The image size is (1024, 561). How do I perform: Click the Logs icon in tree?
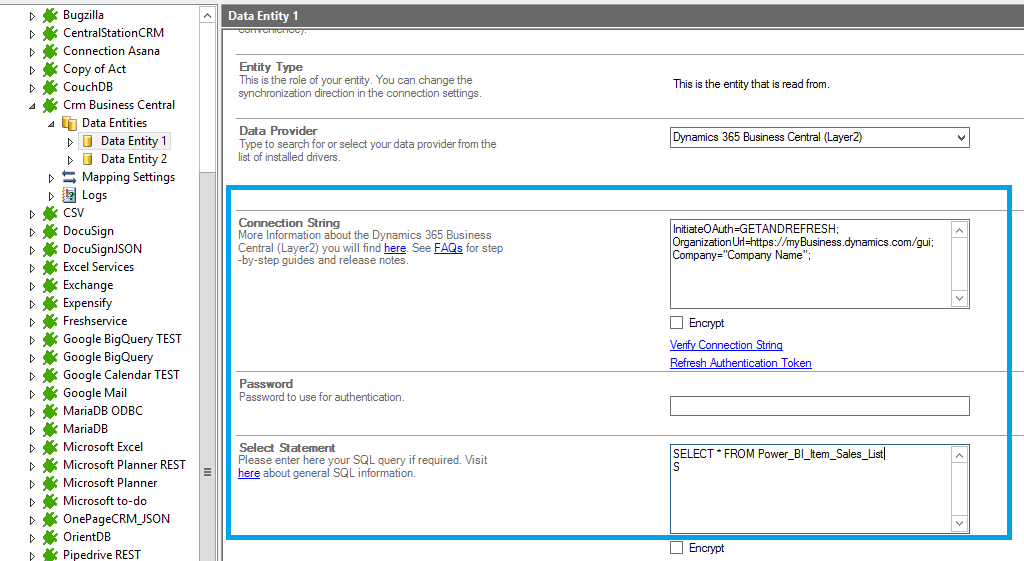[69, 195]
